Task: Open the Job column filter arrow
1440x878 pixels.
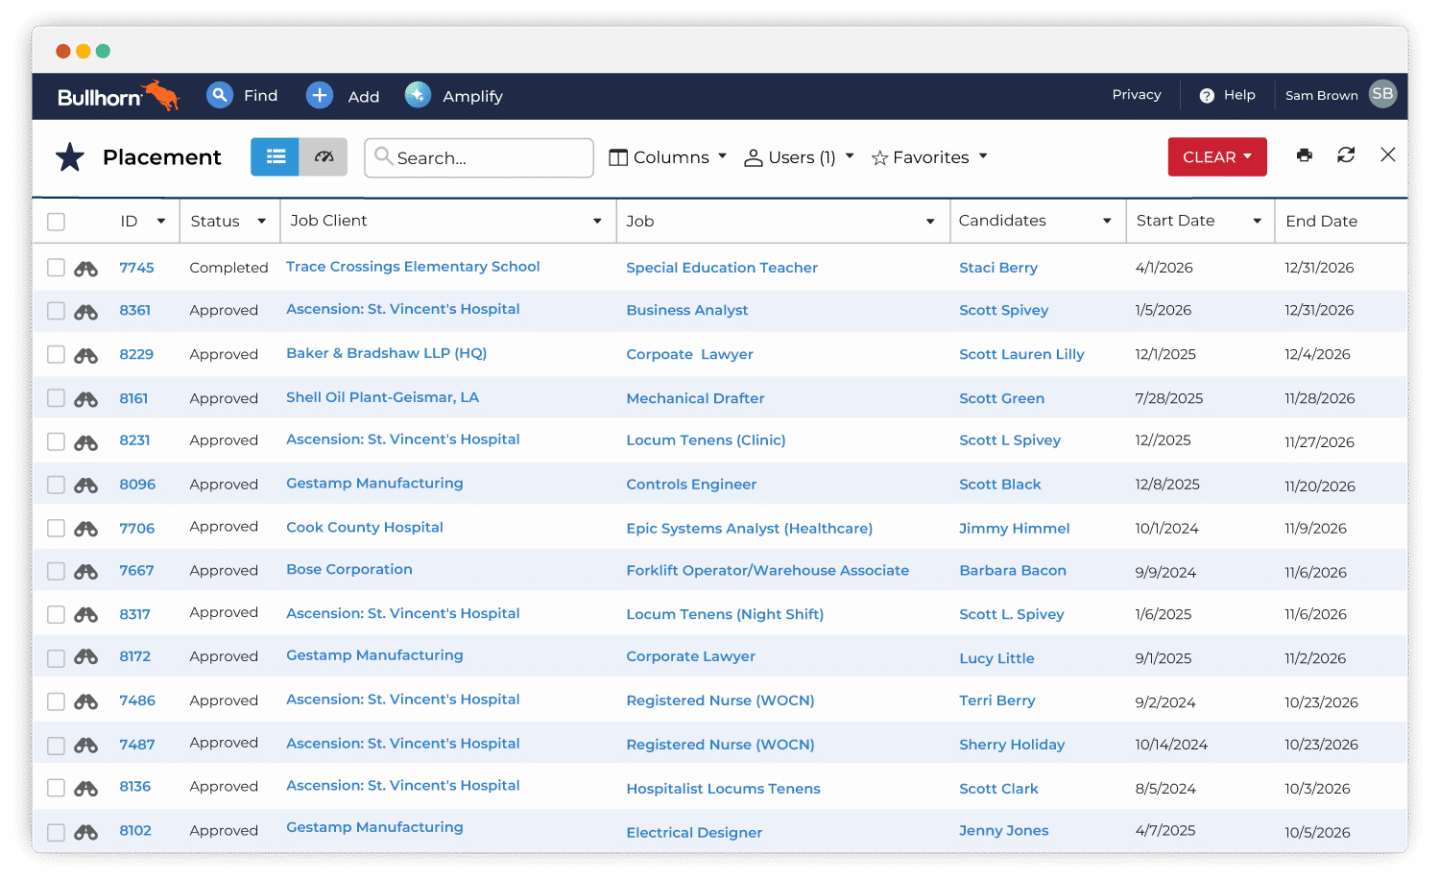Action: 930,221
